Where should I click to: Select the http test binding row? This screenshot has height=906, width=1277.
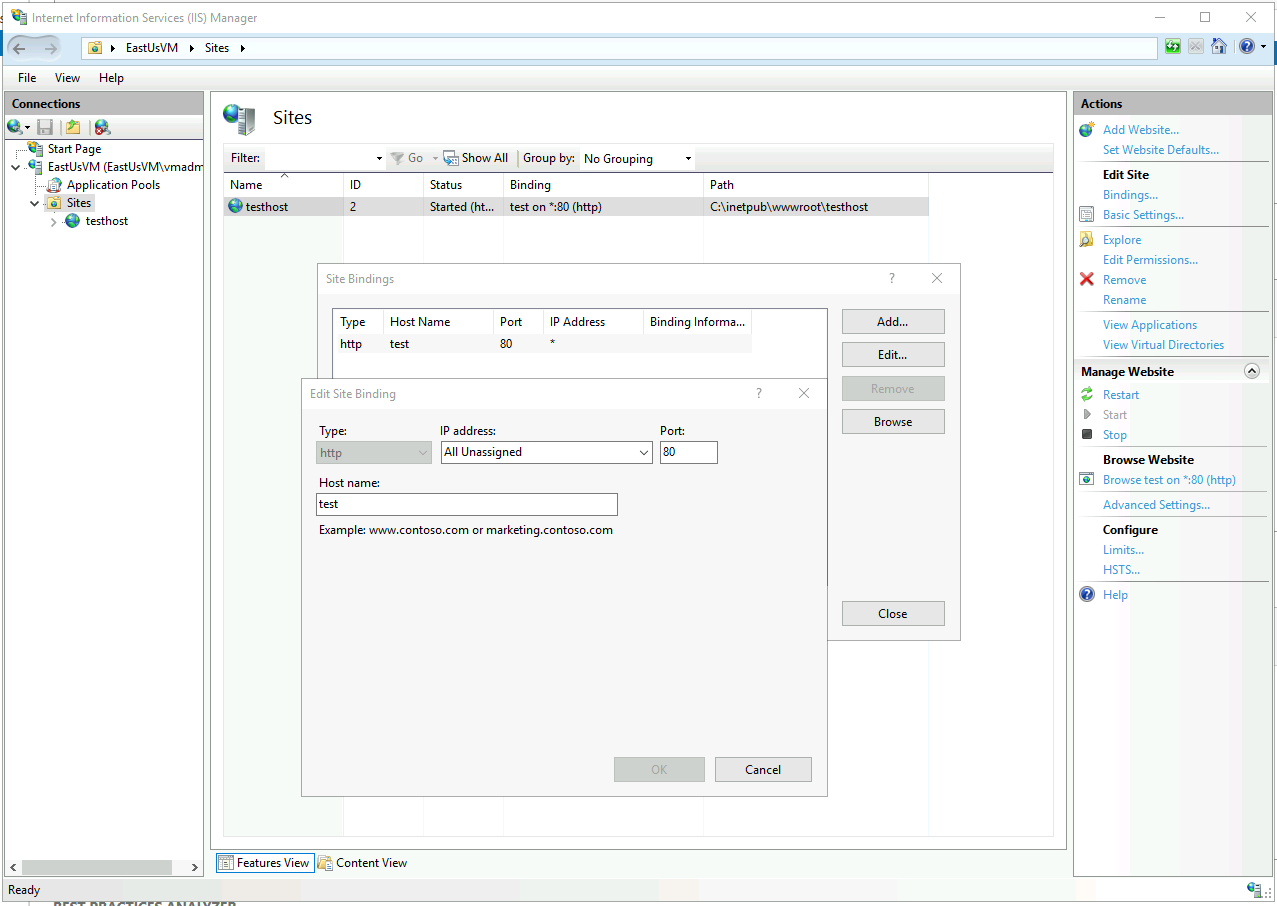pos(543,344)
